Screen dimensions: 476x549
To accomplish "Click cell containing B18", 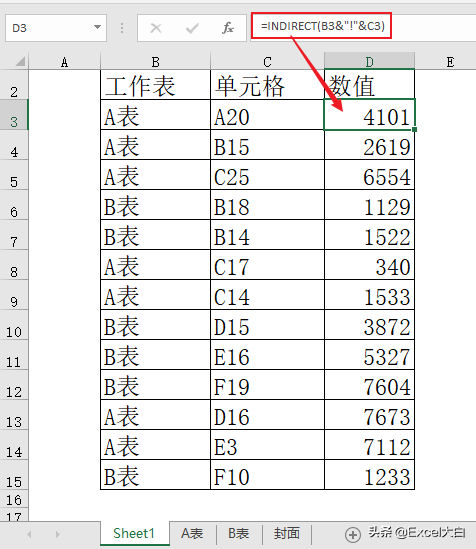I will coord(267,205).
